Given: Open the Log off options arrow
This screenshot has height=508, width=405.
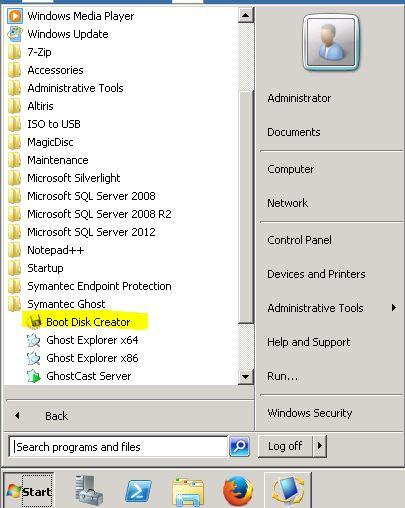Looking at the screenshot, I should click(320, 445).
